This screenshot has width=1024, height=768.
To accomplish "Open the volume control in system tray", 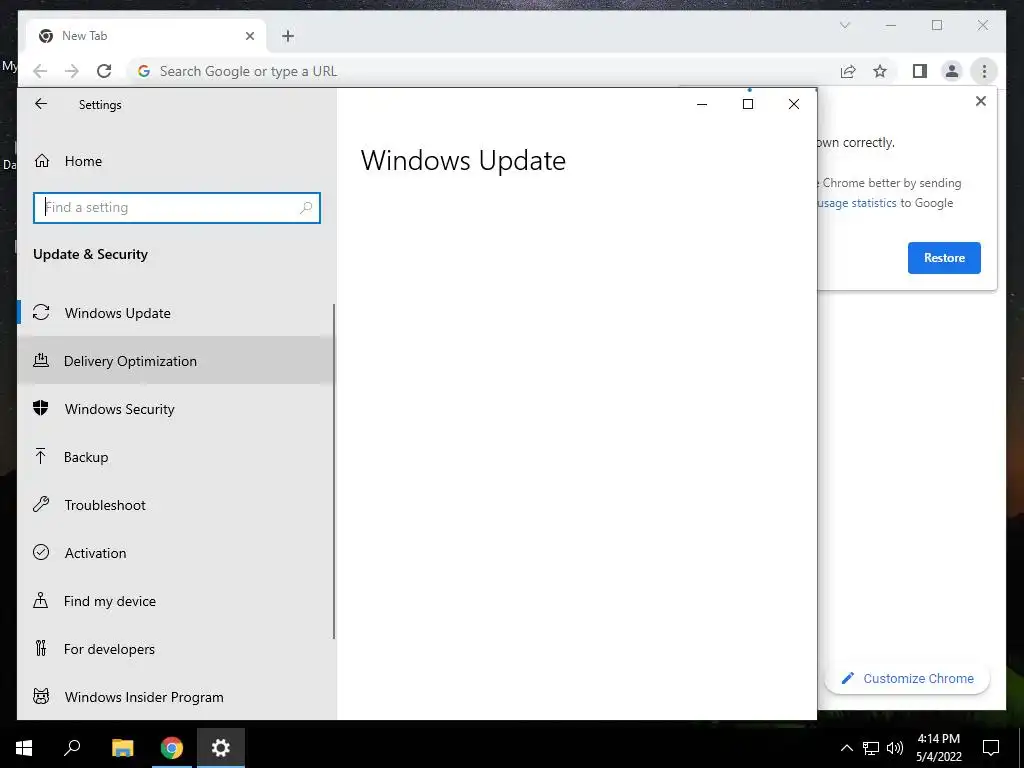I will tap(895, 748).
